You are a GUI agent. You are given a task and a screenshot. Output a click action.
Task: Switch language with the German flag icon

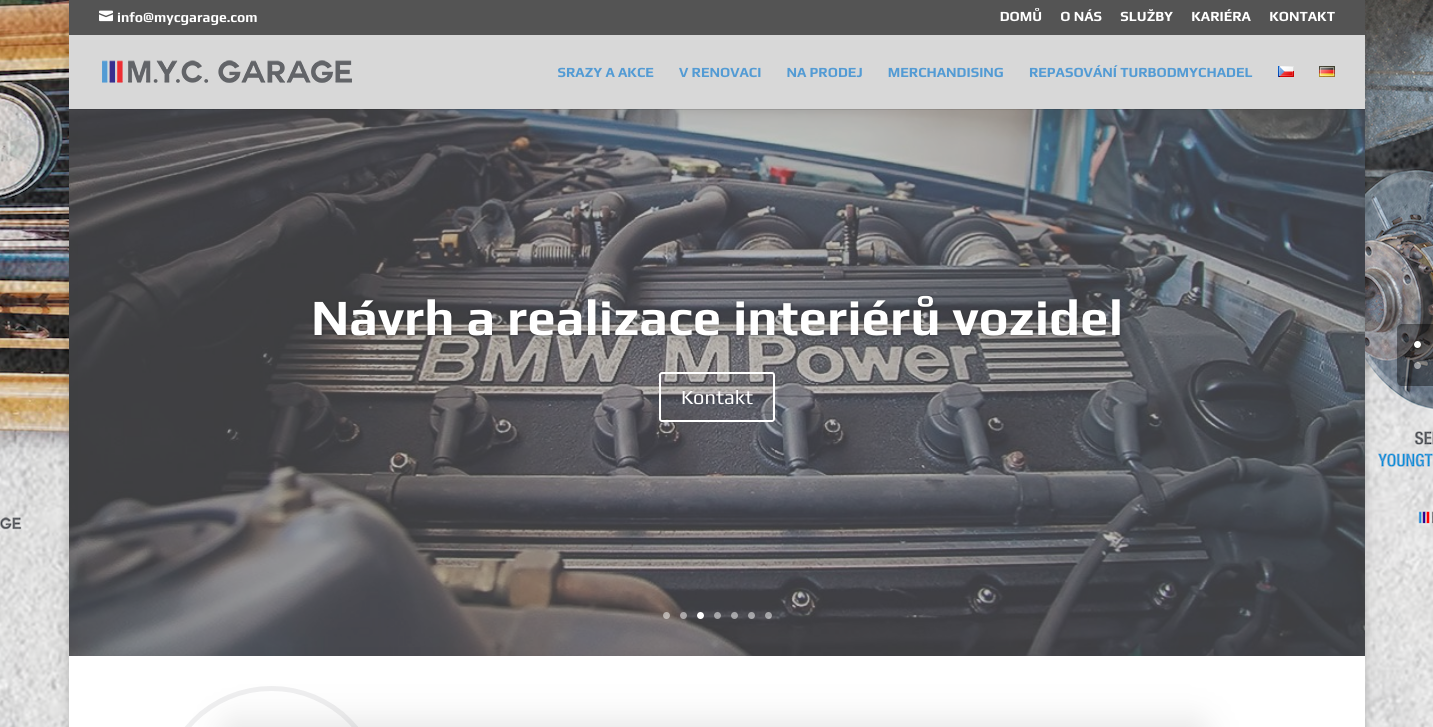[x=1327, y=71]
